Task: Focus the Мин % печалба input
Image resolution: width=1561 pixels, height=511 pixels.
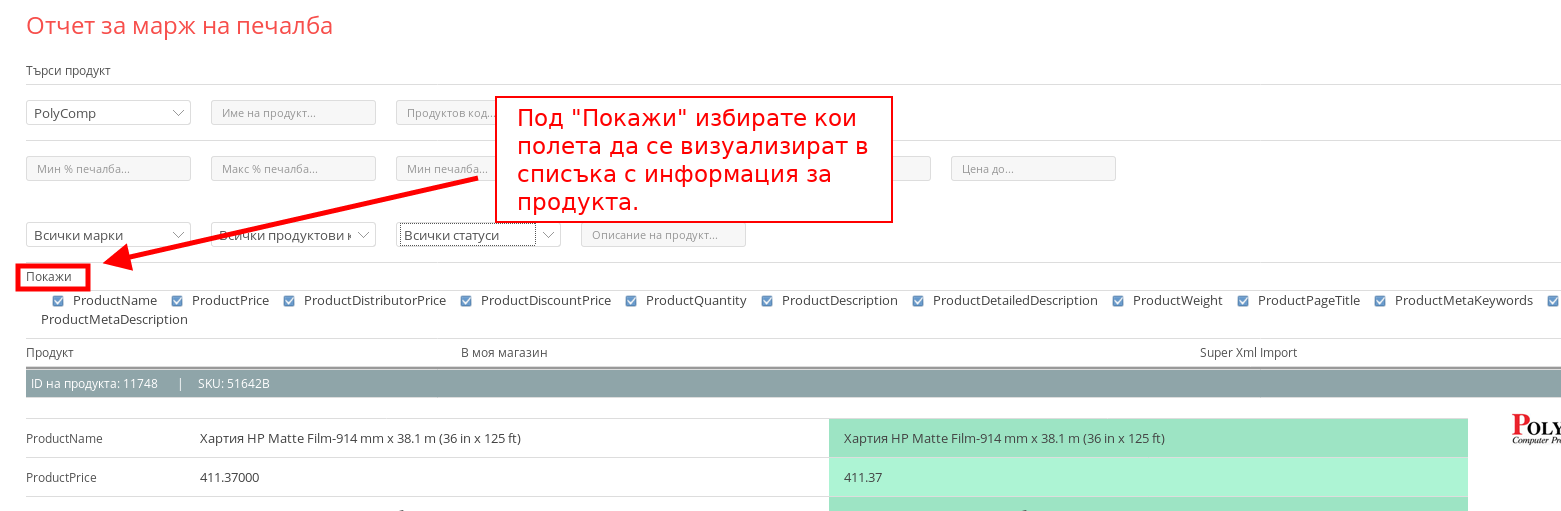Action: 107,169
